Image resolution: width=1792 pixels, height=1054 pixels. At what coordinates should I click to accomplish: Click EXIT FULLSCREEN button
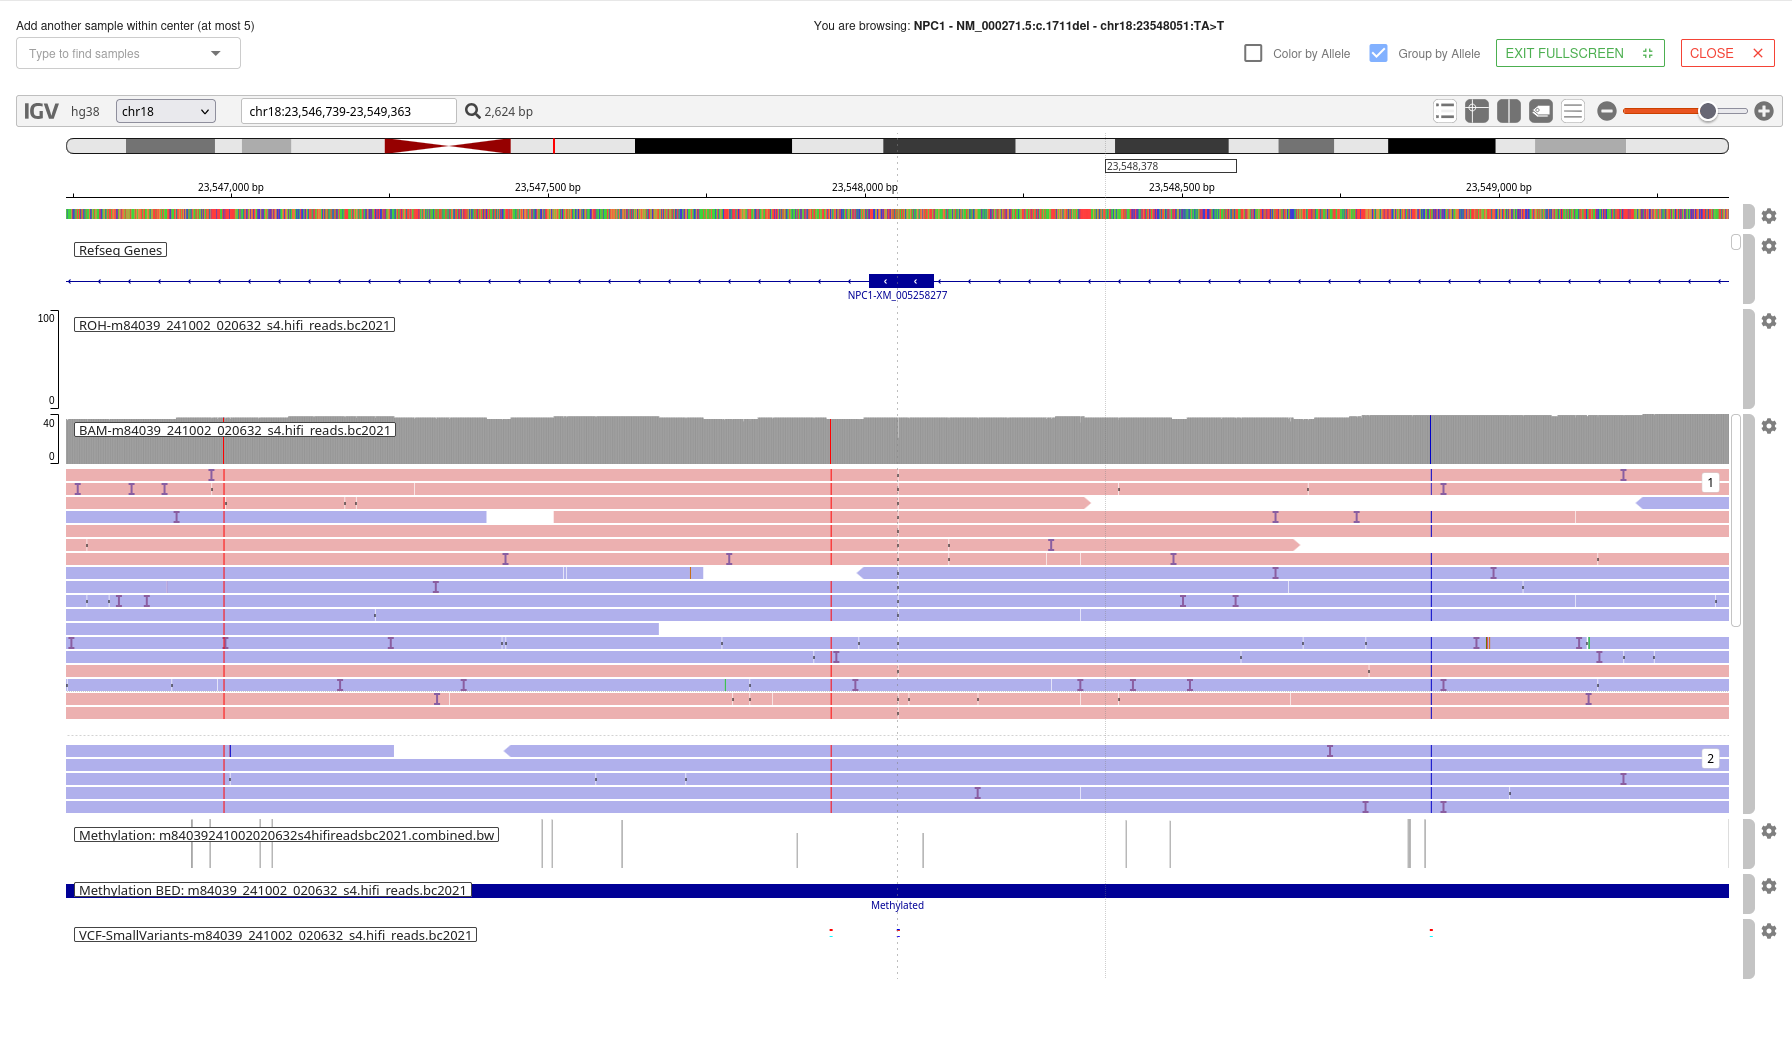[x=1580, y=53]
